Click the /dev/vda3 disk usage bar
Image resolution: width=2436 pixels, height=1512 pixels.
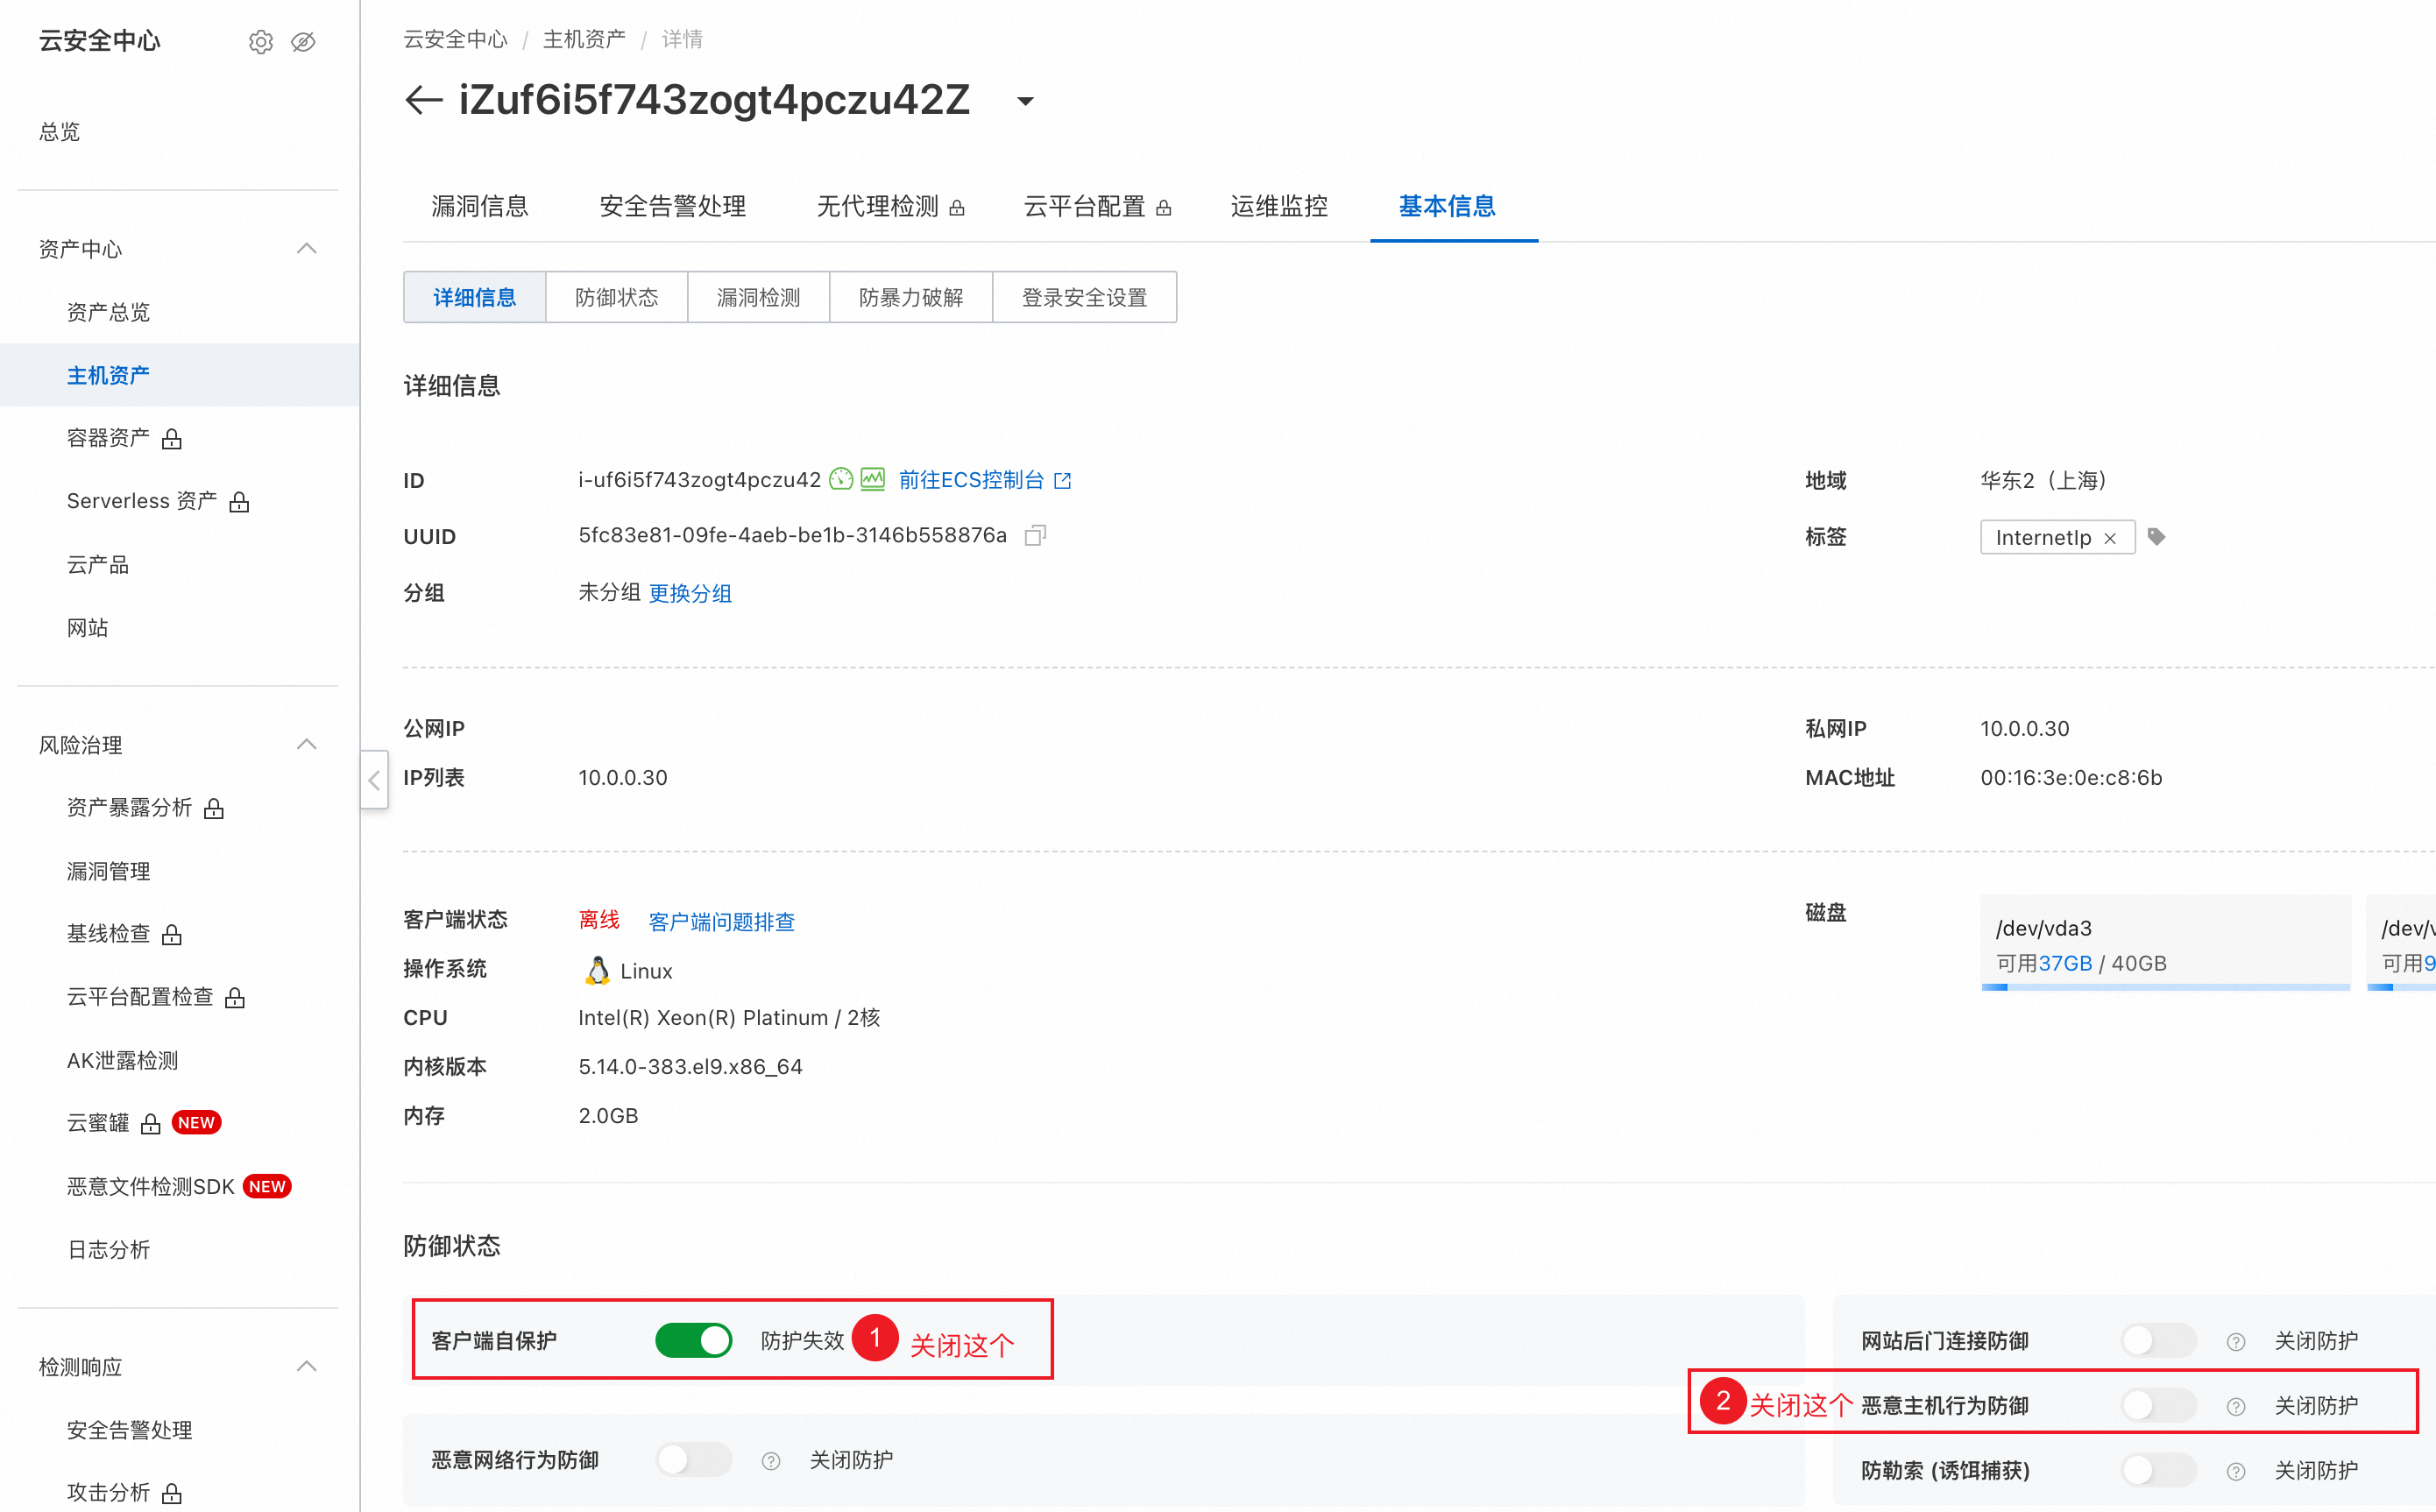(x=2164, y=987)
